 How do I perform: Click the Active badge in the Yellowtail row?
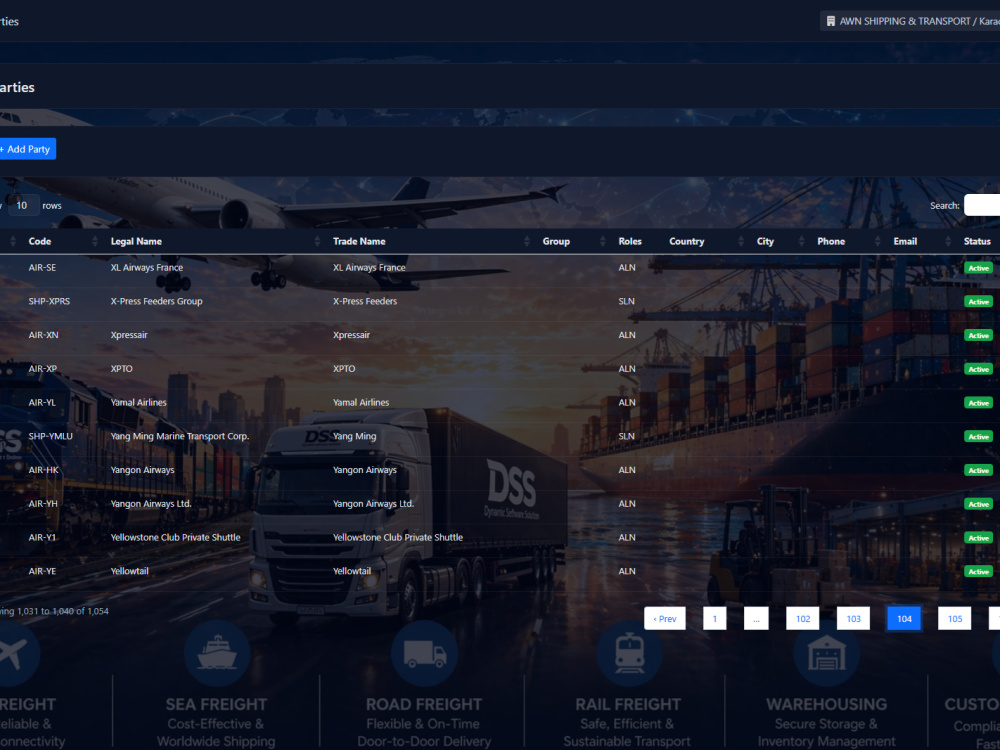978,572
